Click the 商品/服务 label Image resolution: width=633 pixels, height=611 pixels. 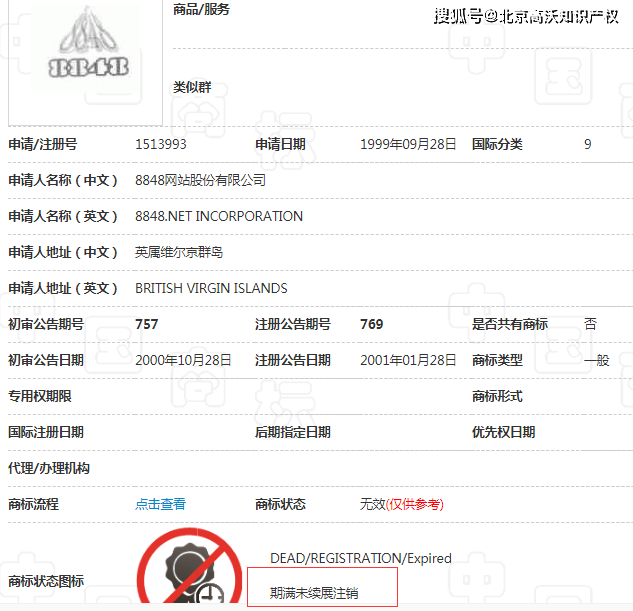201,9
